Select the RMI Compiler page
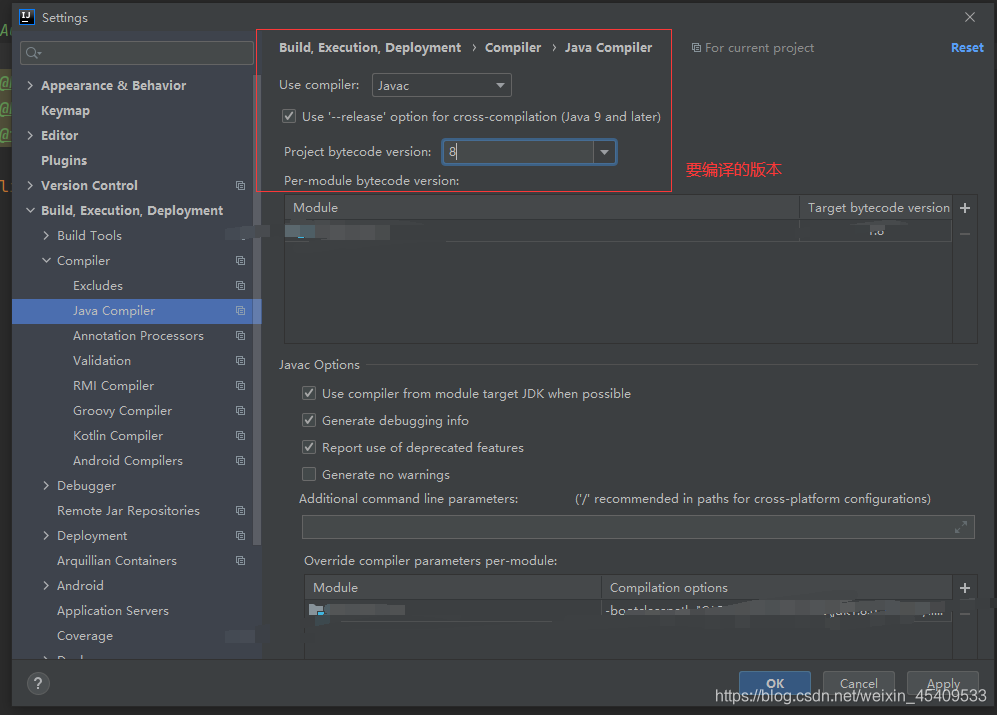997x715 pixels. click(113, 385)
